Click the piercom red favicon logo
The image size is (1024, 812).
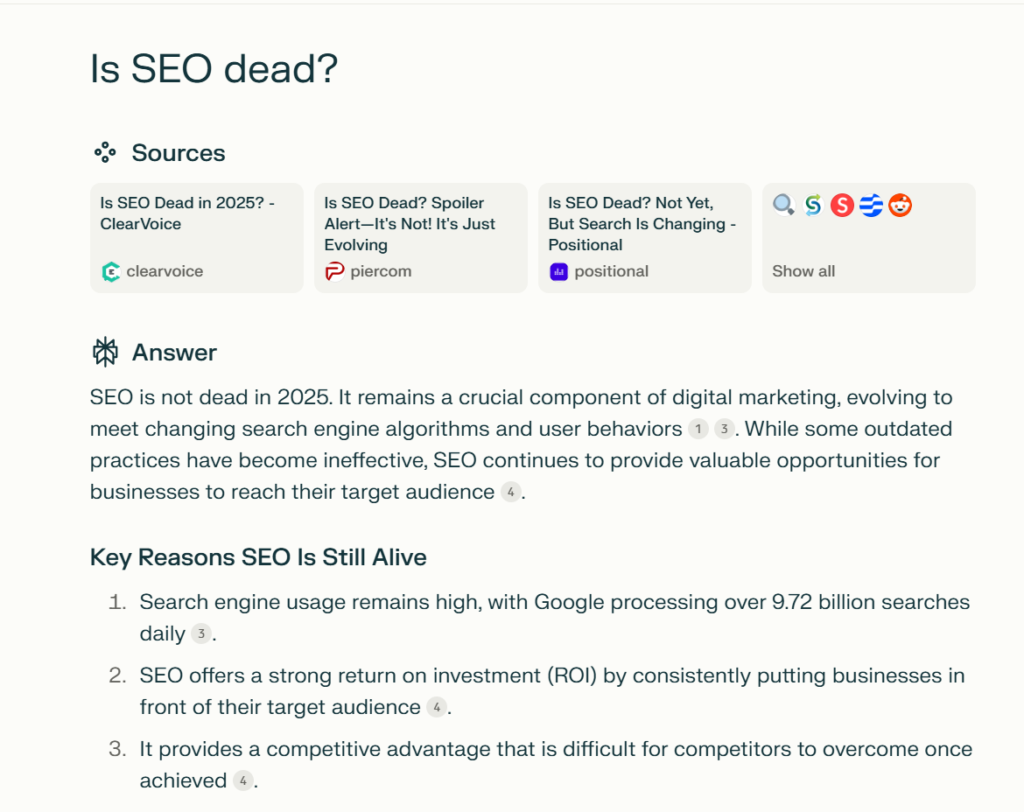(x=334, y=271)
